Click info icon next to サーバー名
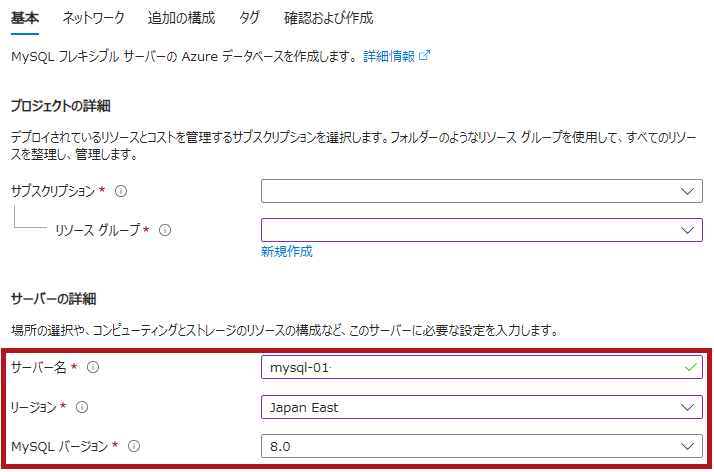714x472 pixels. tap(93, 368)
